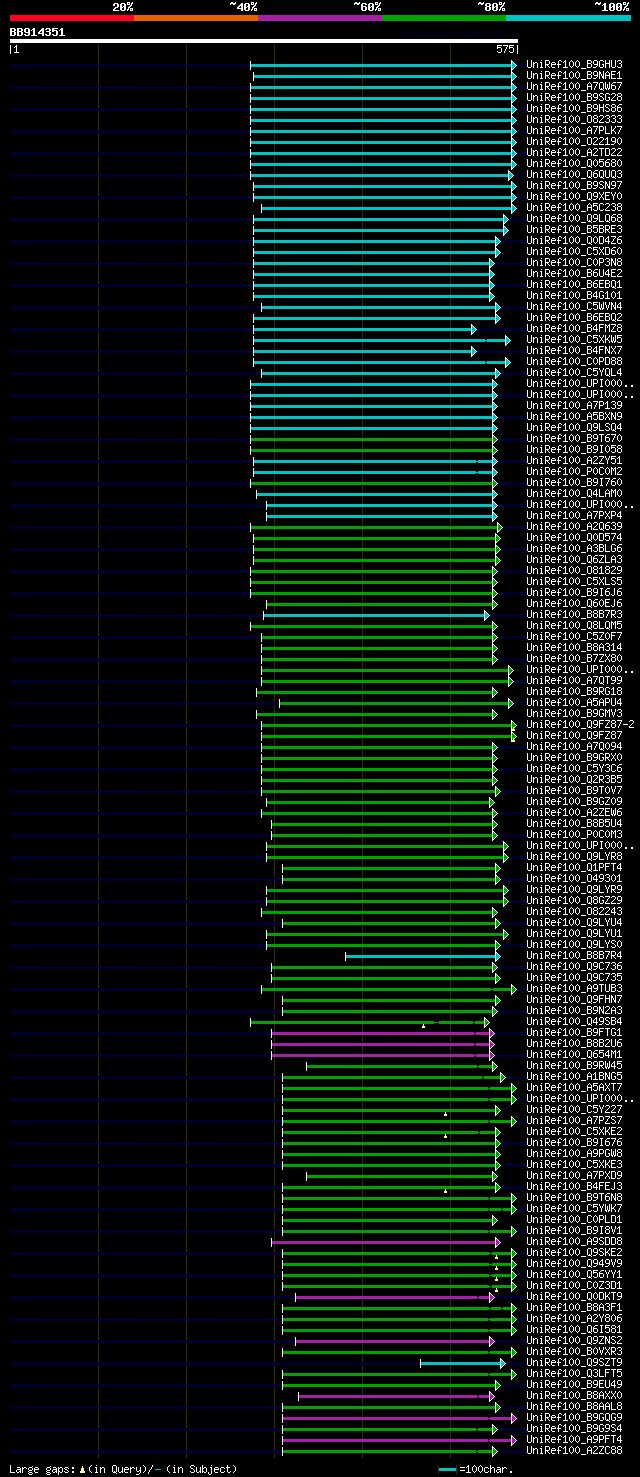Click hit UniRef100_Q49SB4
The width and height of the screenshot is (640, 1477).
click(574, 1021)
